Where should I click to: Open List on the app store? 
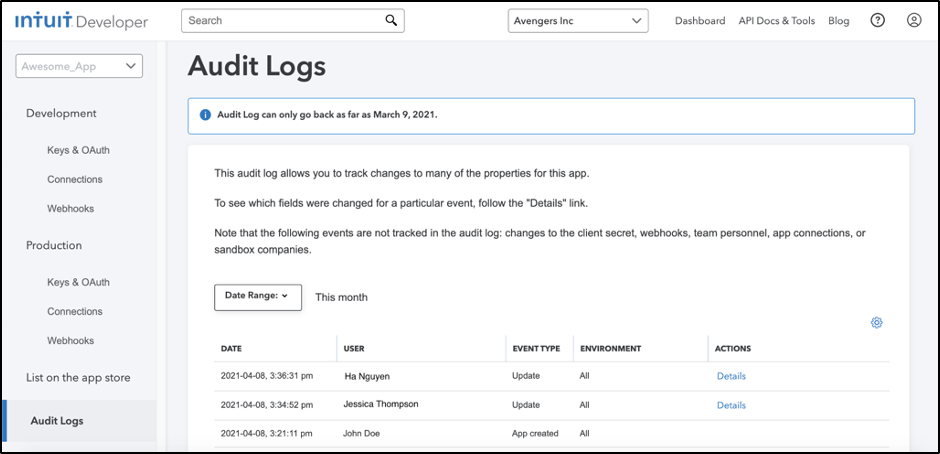(x=78, y=378)
